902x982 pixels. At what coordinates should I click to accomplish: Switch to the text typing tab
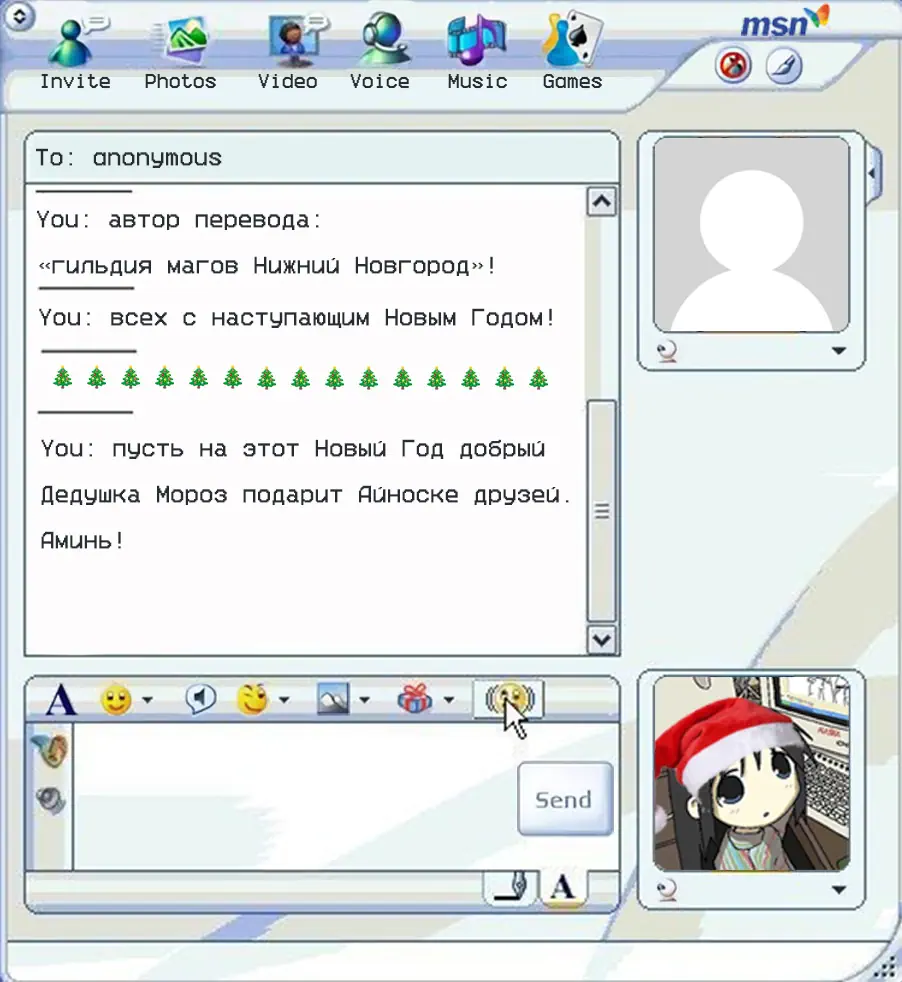[563, 886]
